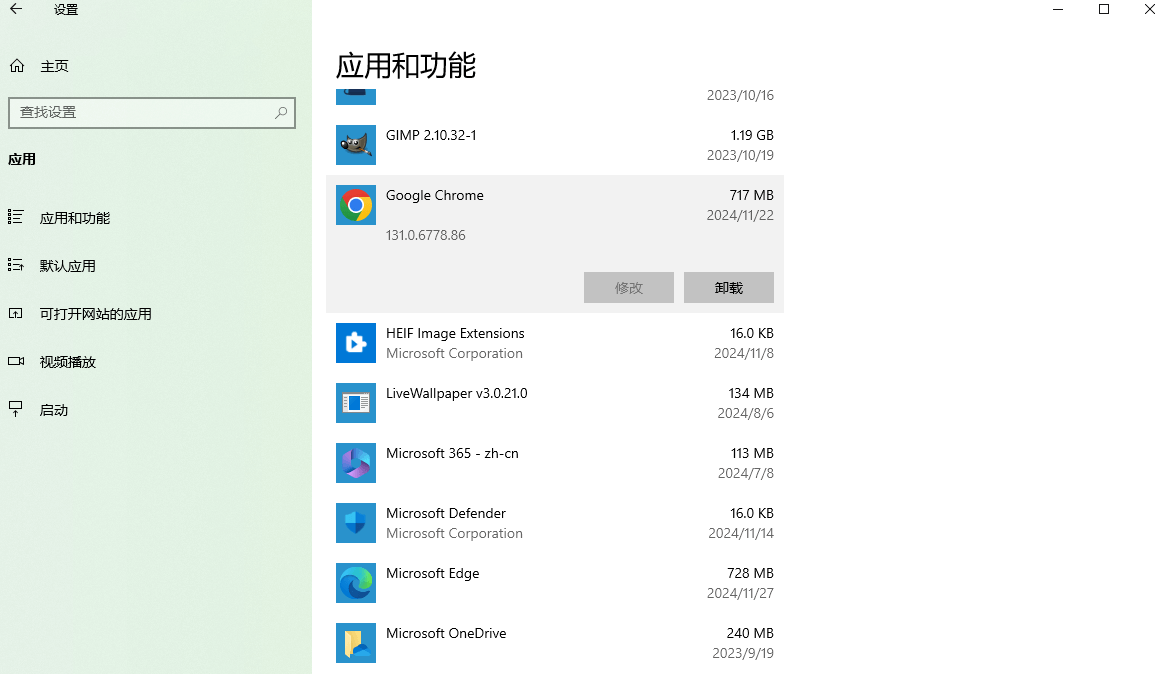Click the 卸载 button for Google Chrome
1161x674 pixels.
click(x=728, y=287)
